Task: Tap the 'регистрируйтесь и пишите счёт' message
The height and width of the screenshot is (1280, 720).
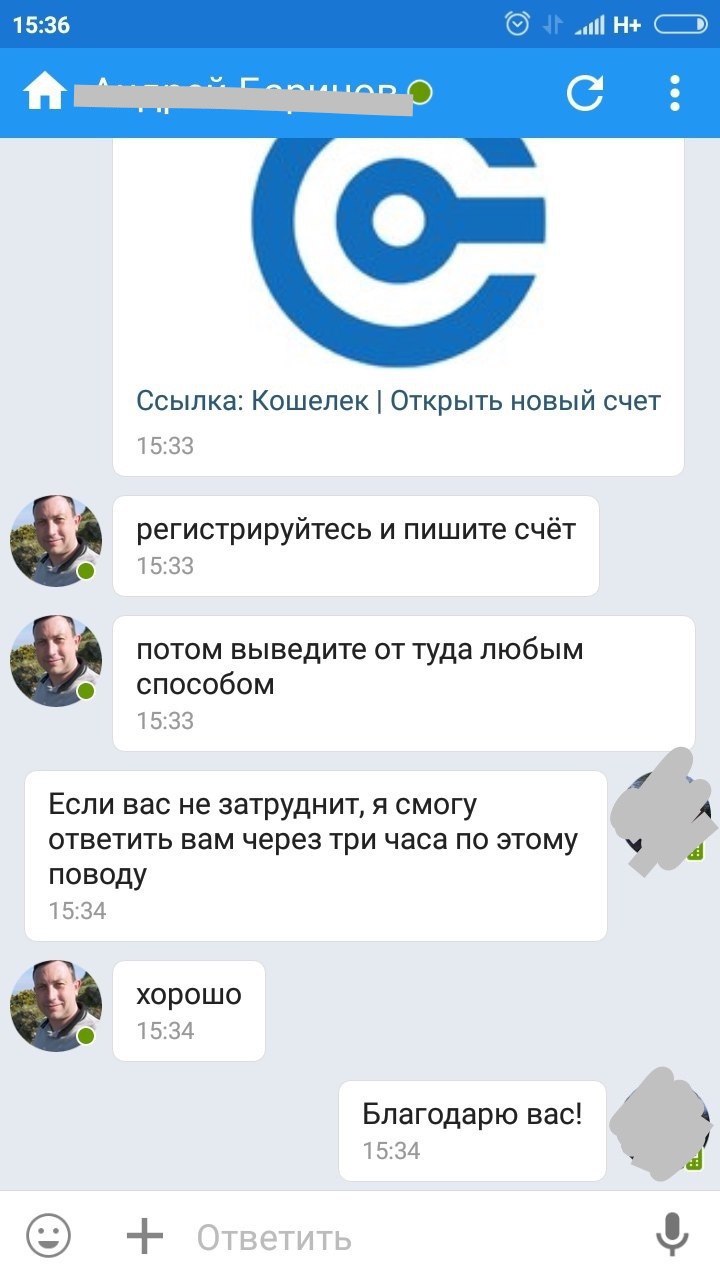Action: tap(356, 546)
